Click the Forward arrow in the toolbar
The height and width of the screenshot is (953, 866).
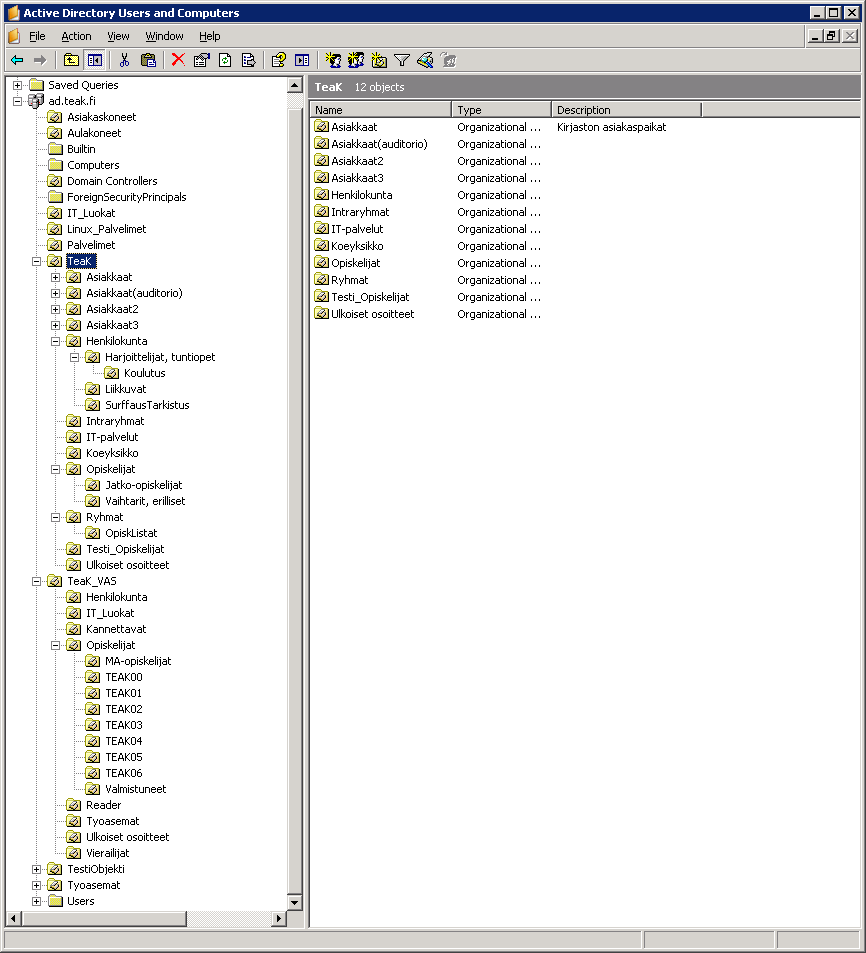pyautogui.click(x=40, y=60)
